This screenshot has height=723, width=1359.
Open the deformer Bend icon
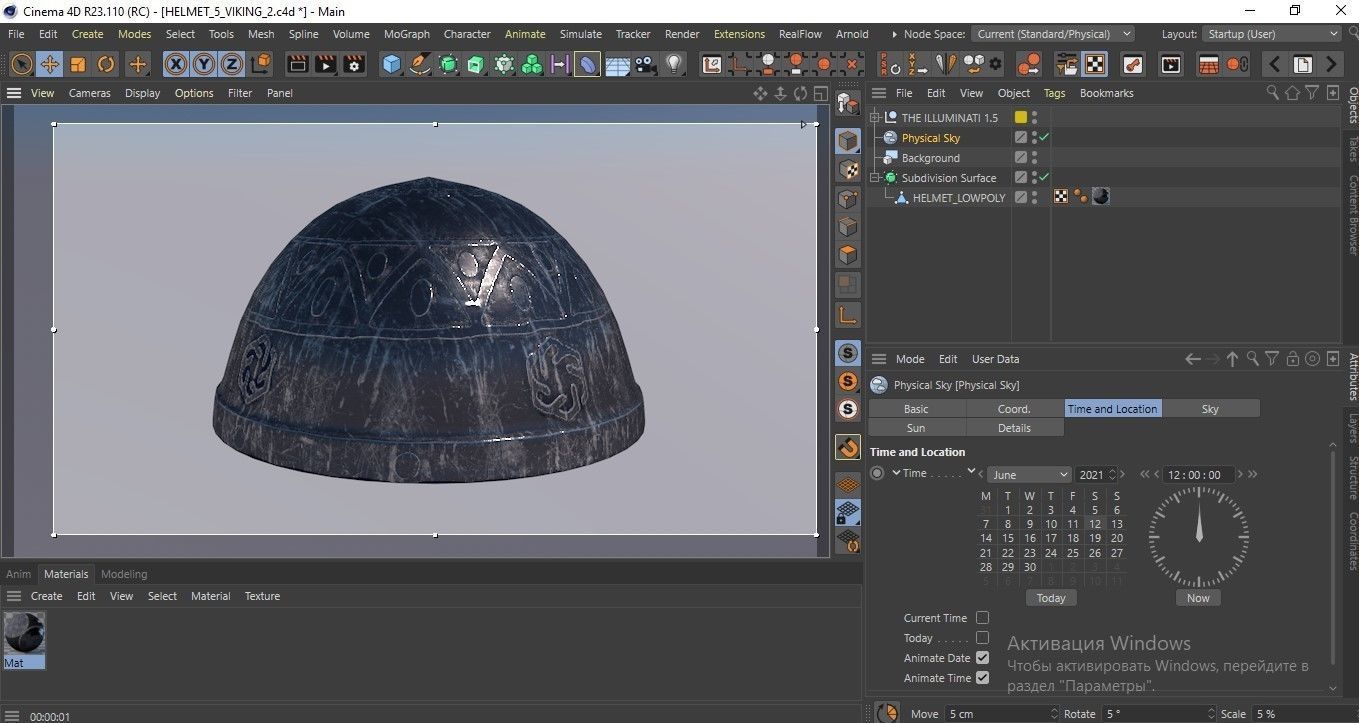[588, 64]
